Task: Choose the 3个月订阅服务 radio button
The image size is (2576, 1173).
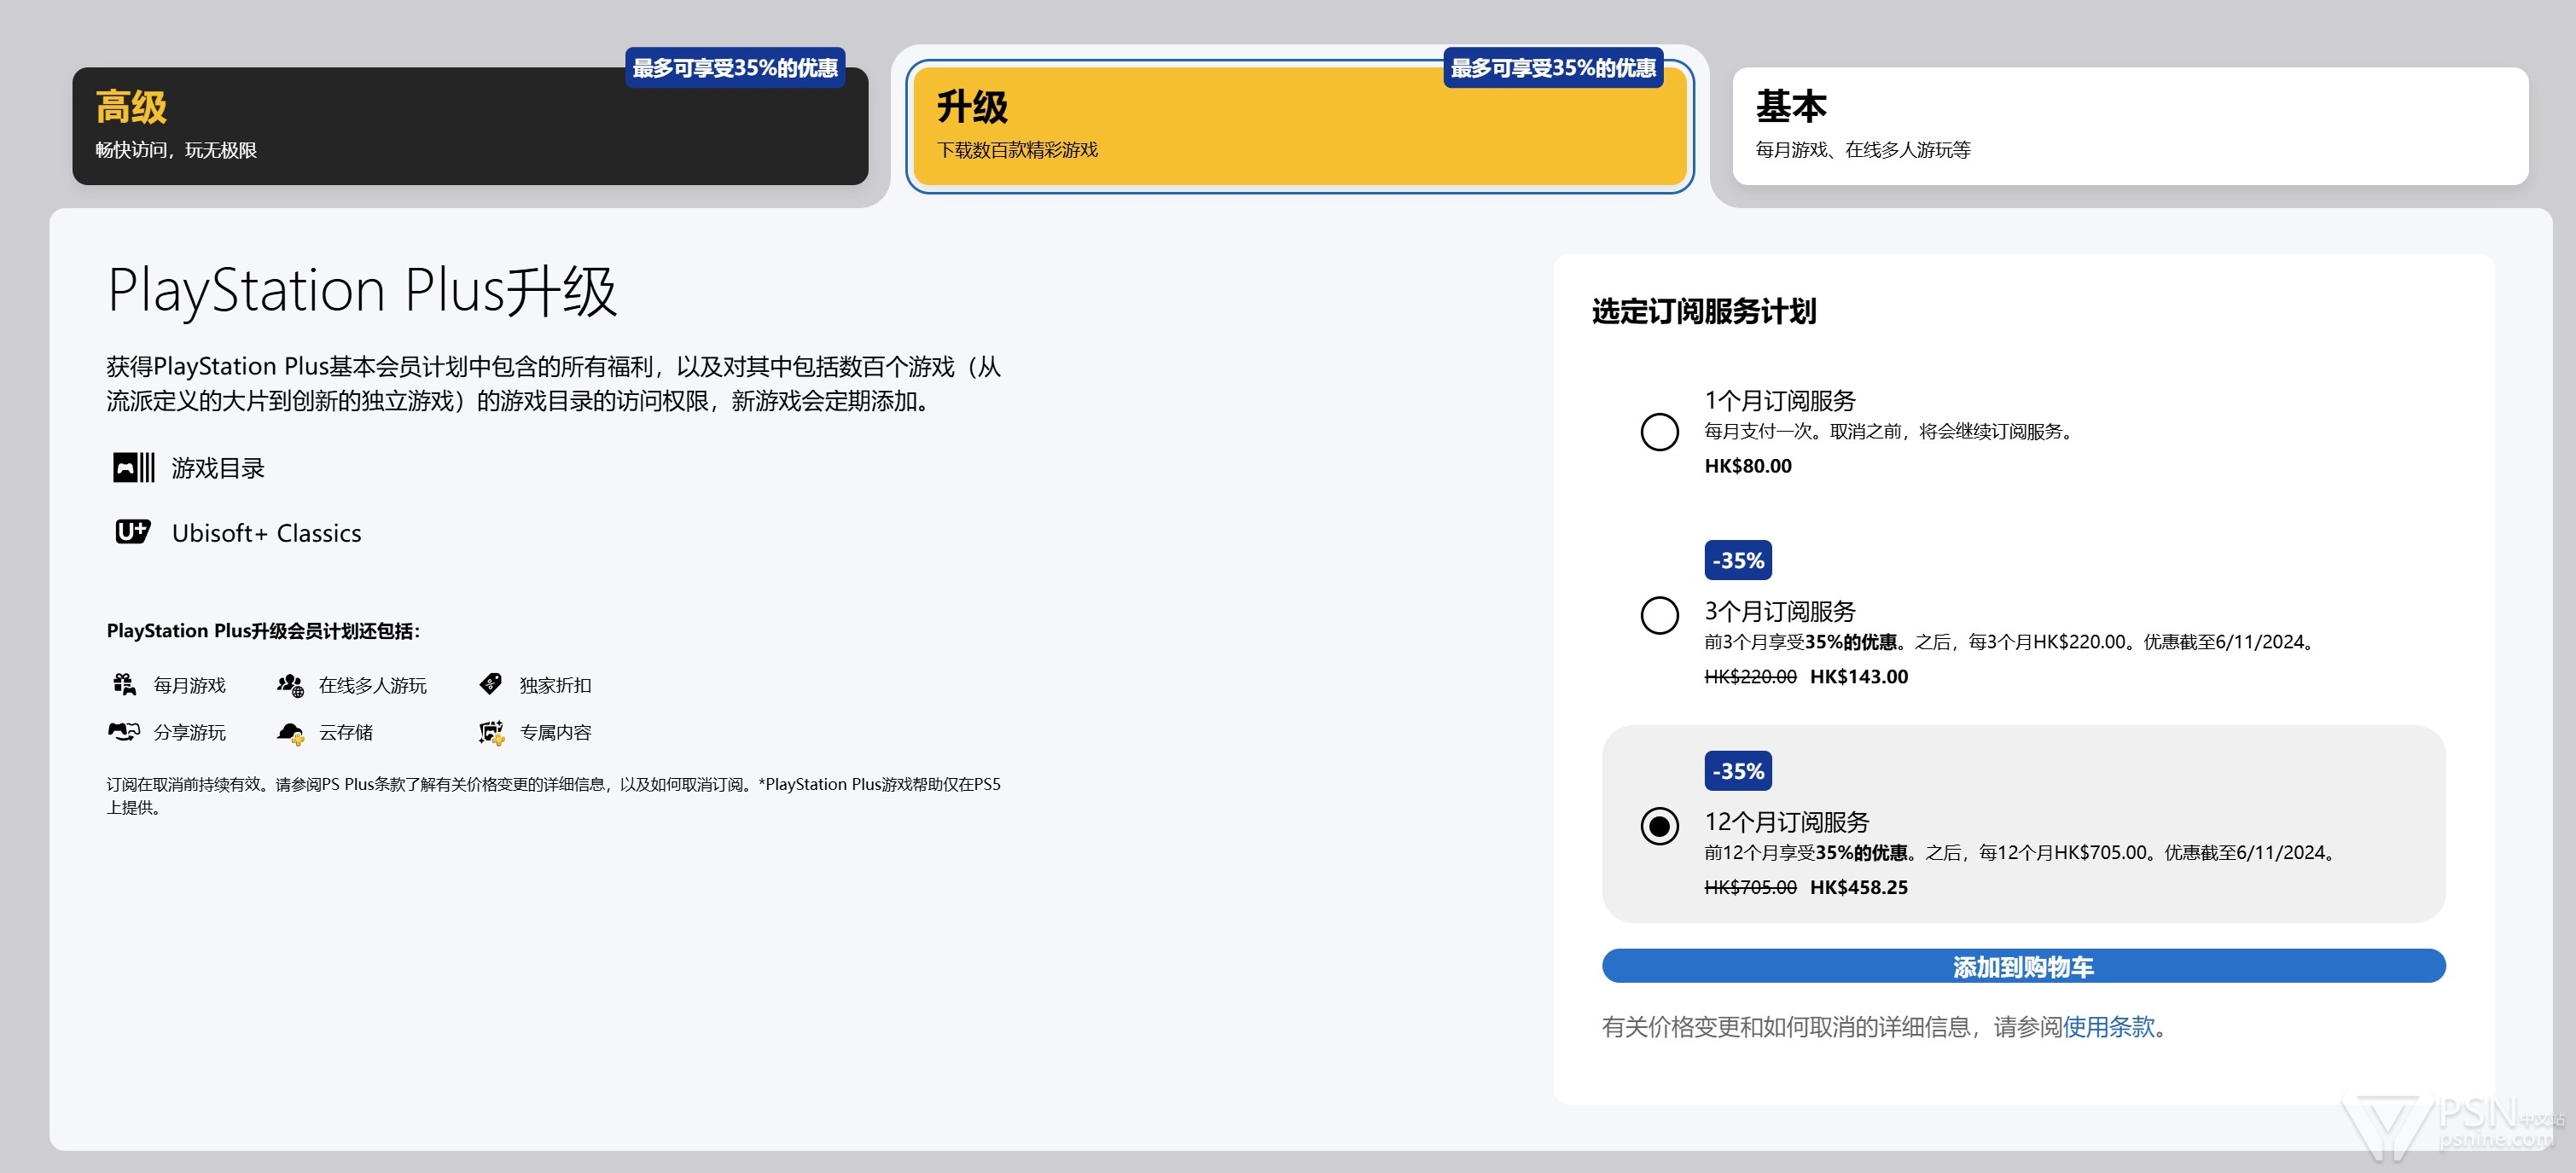Action: tap(1660, 615)
